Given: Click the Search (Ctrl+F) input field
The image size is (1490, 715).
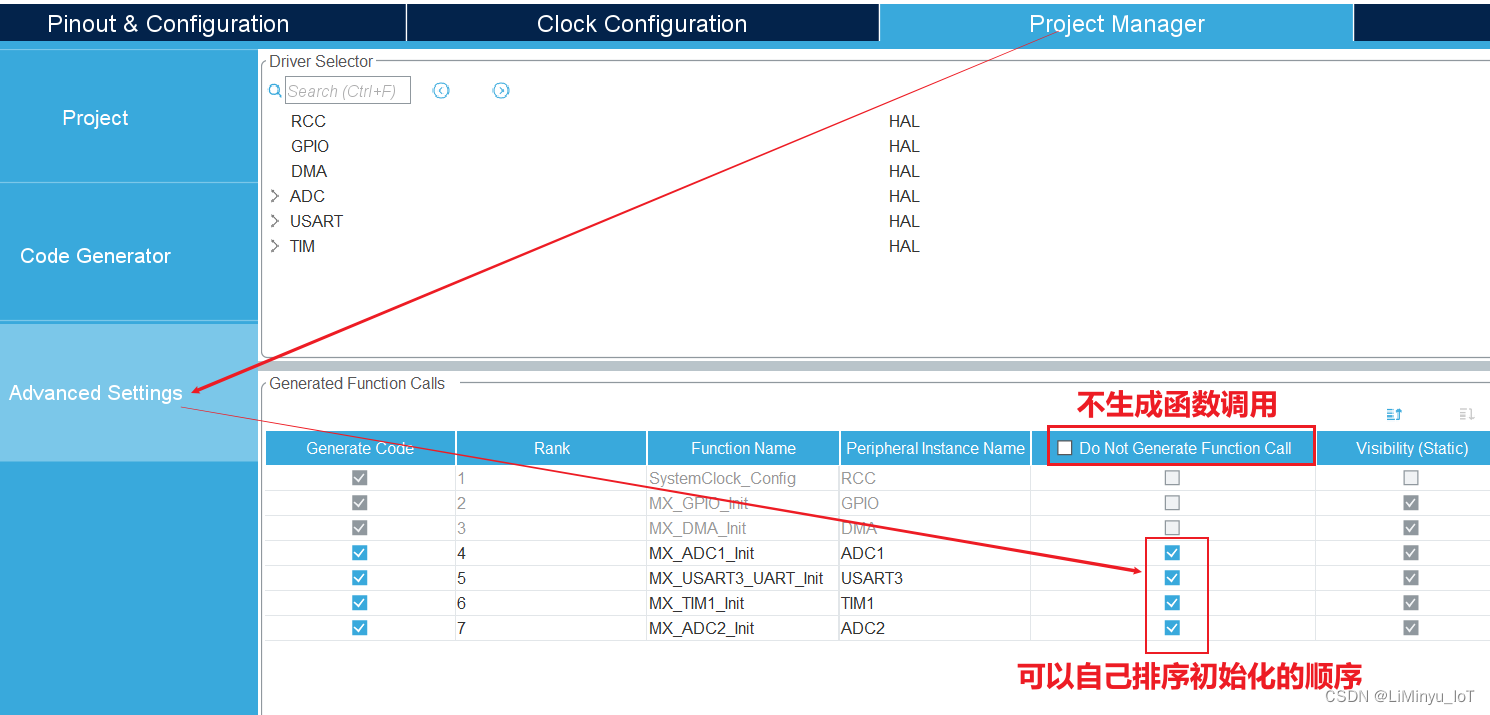Looking at the screenshot, I should (x=348, y=90).
